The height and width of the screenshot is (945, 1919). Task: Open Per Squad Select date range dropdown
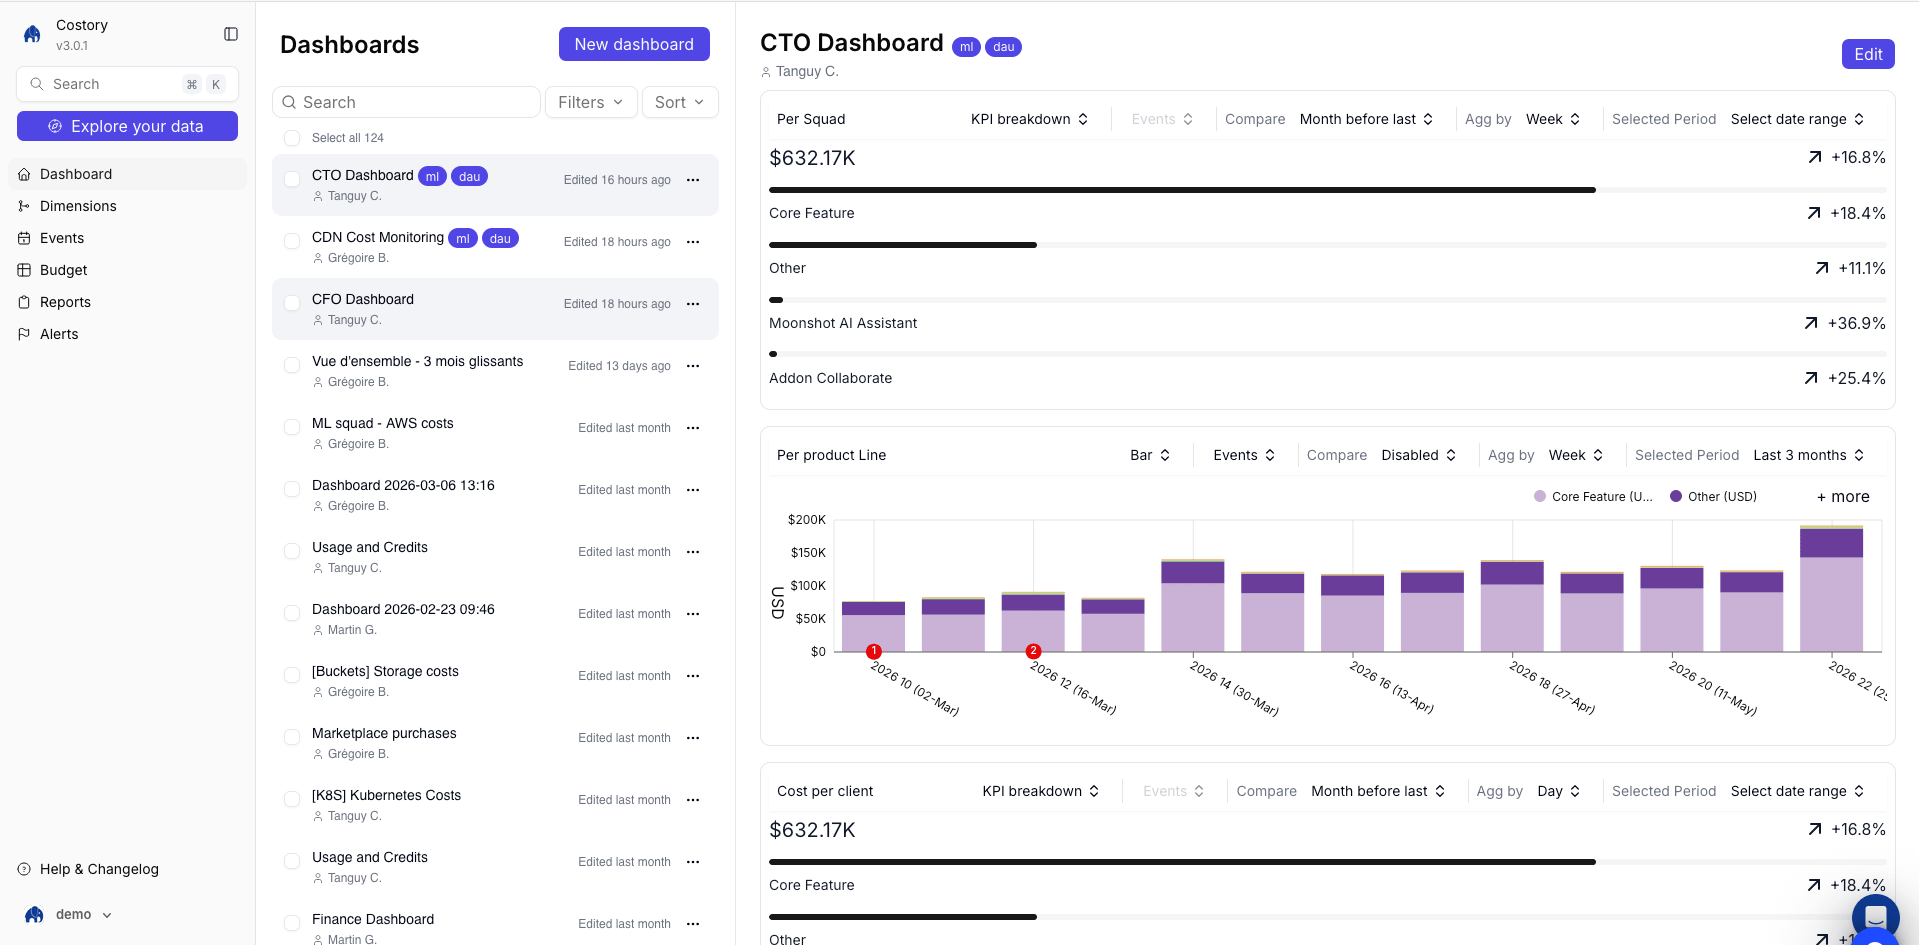click(x=1797, y=119)
